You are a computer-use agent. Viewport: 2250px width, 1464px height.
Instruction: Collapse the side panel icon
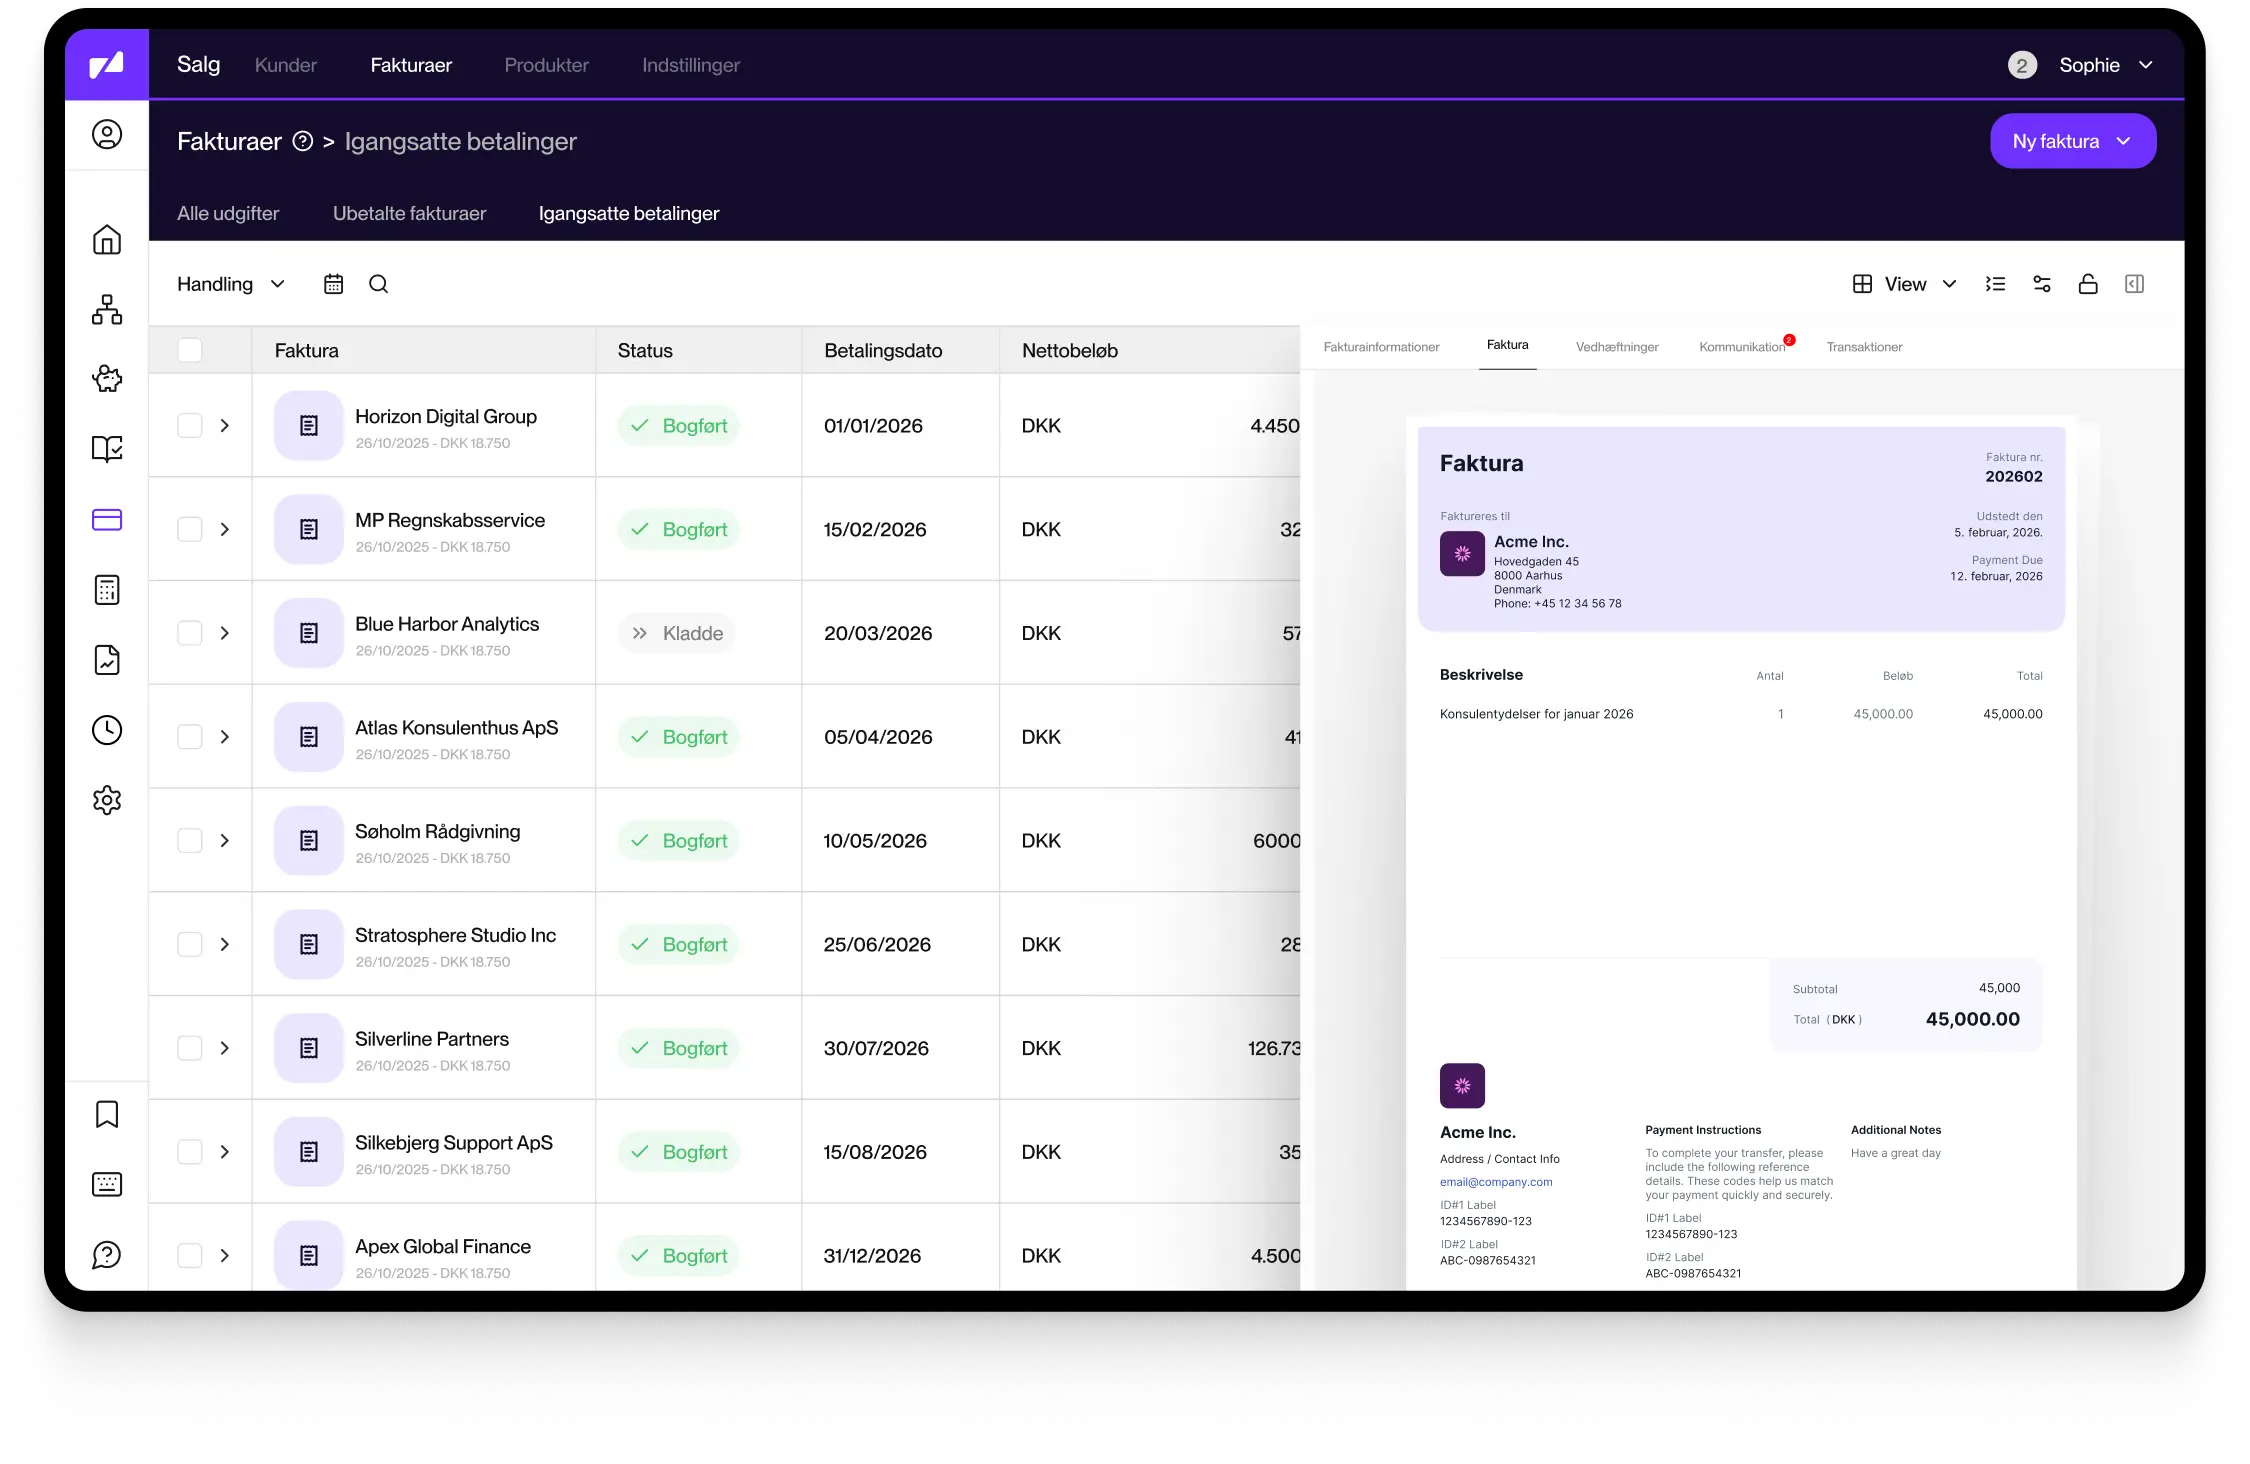[x=2133, y=284]
